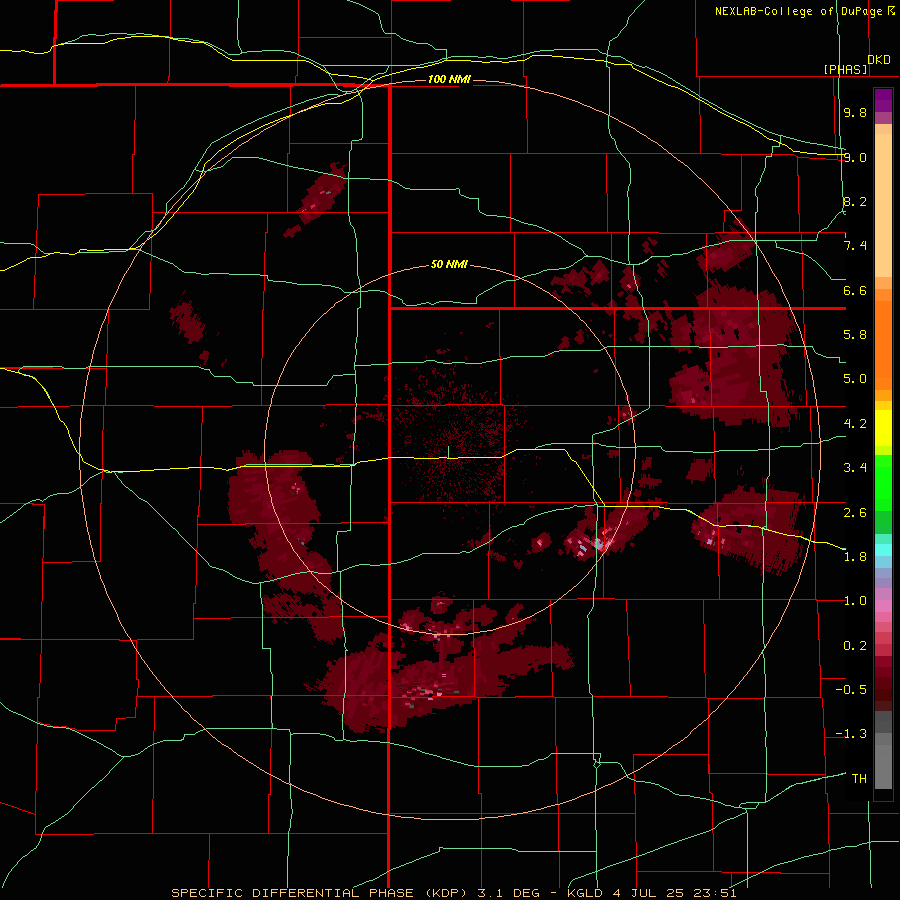Screen dimensions: 900x900
Task: Select the 5.0 scale value
Action: [855, 379]
